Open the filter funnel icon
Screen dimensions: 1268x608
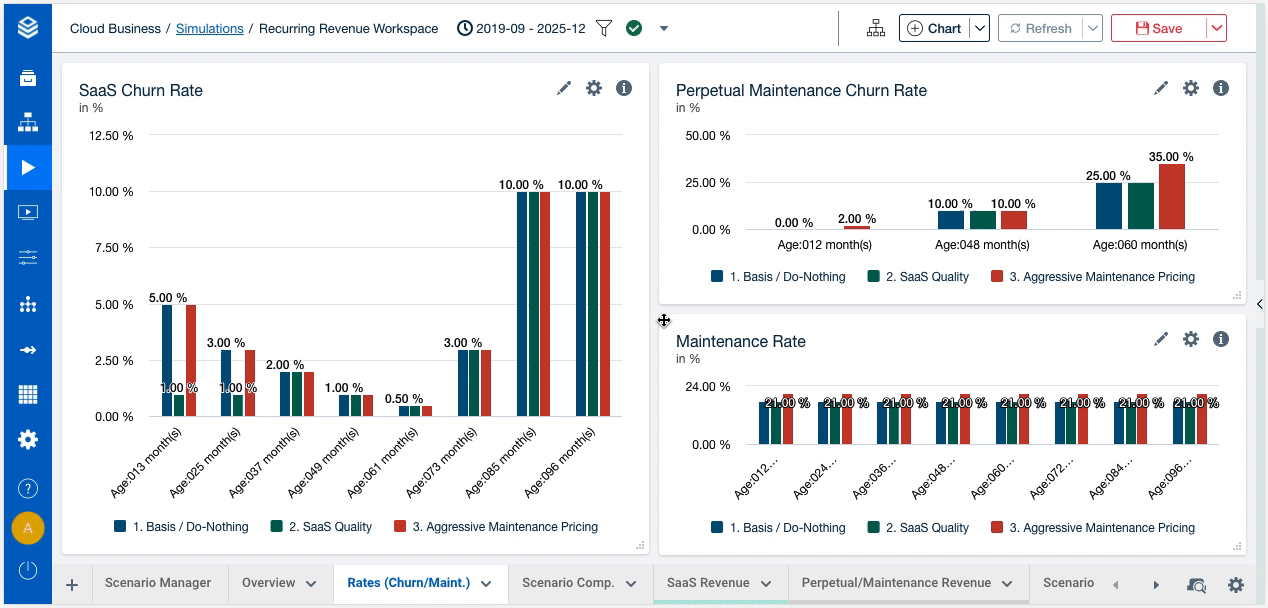[604, 29]
